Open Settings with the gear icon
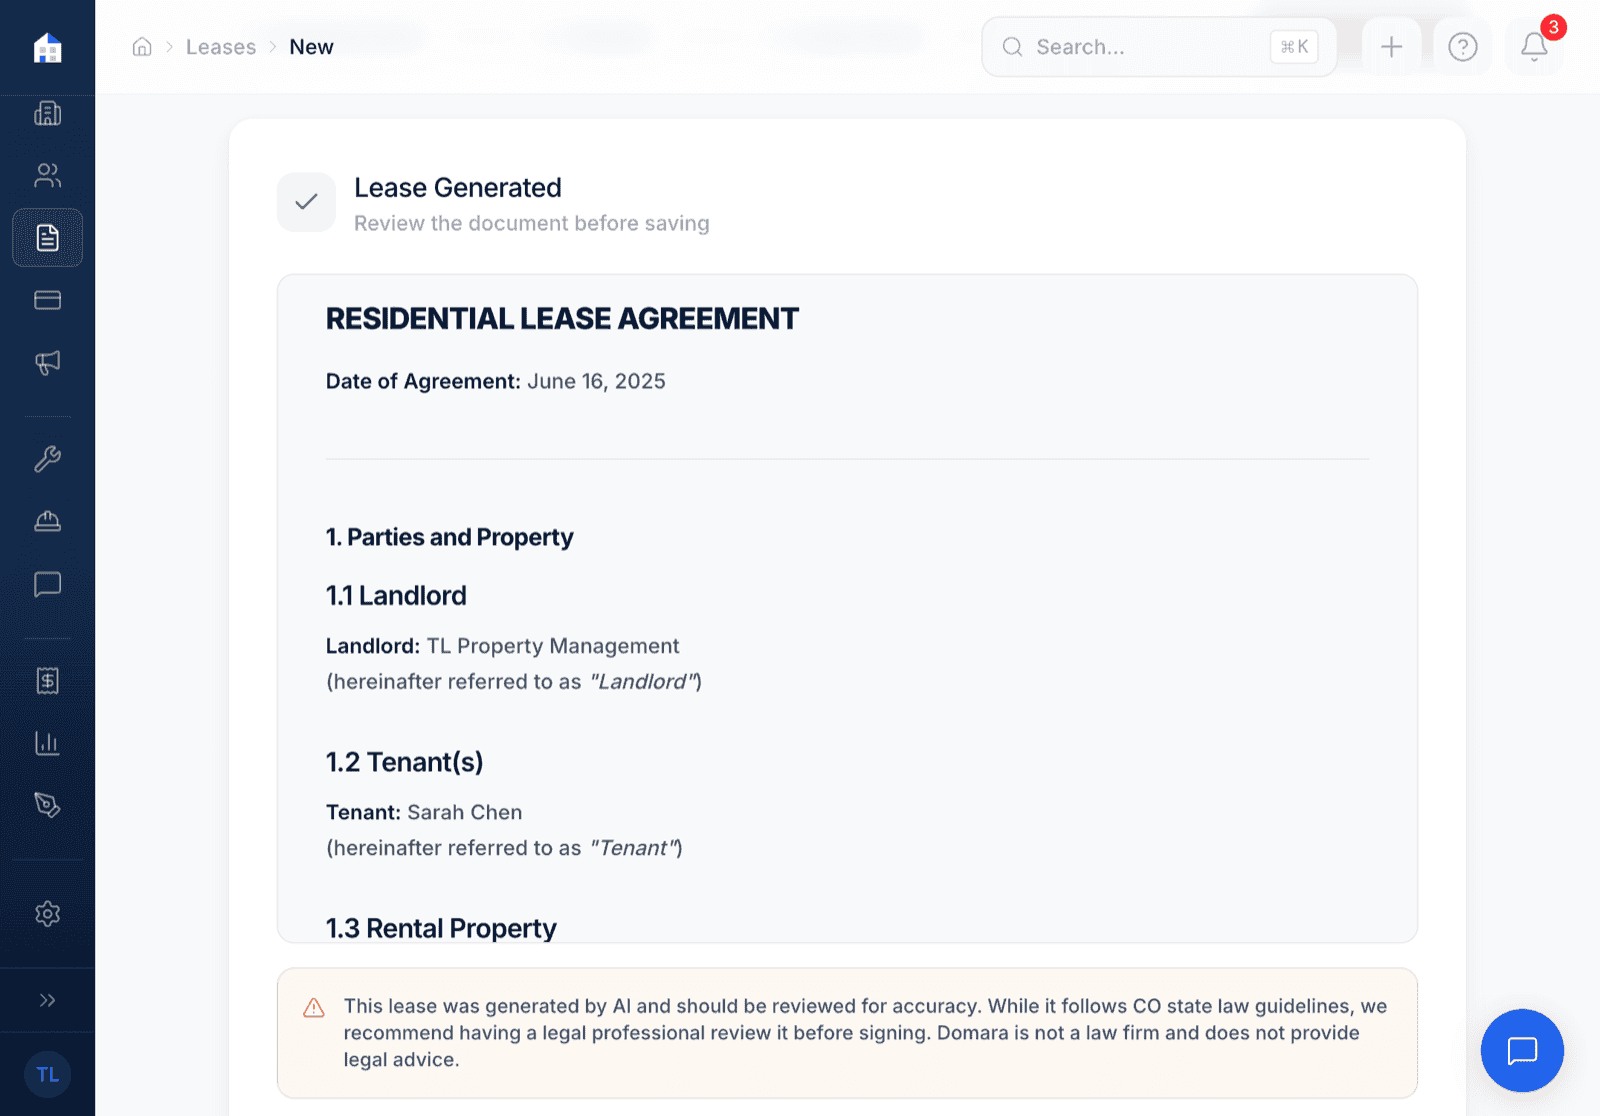 (47, 913)
